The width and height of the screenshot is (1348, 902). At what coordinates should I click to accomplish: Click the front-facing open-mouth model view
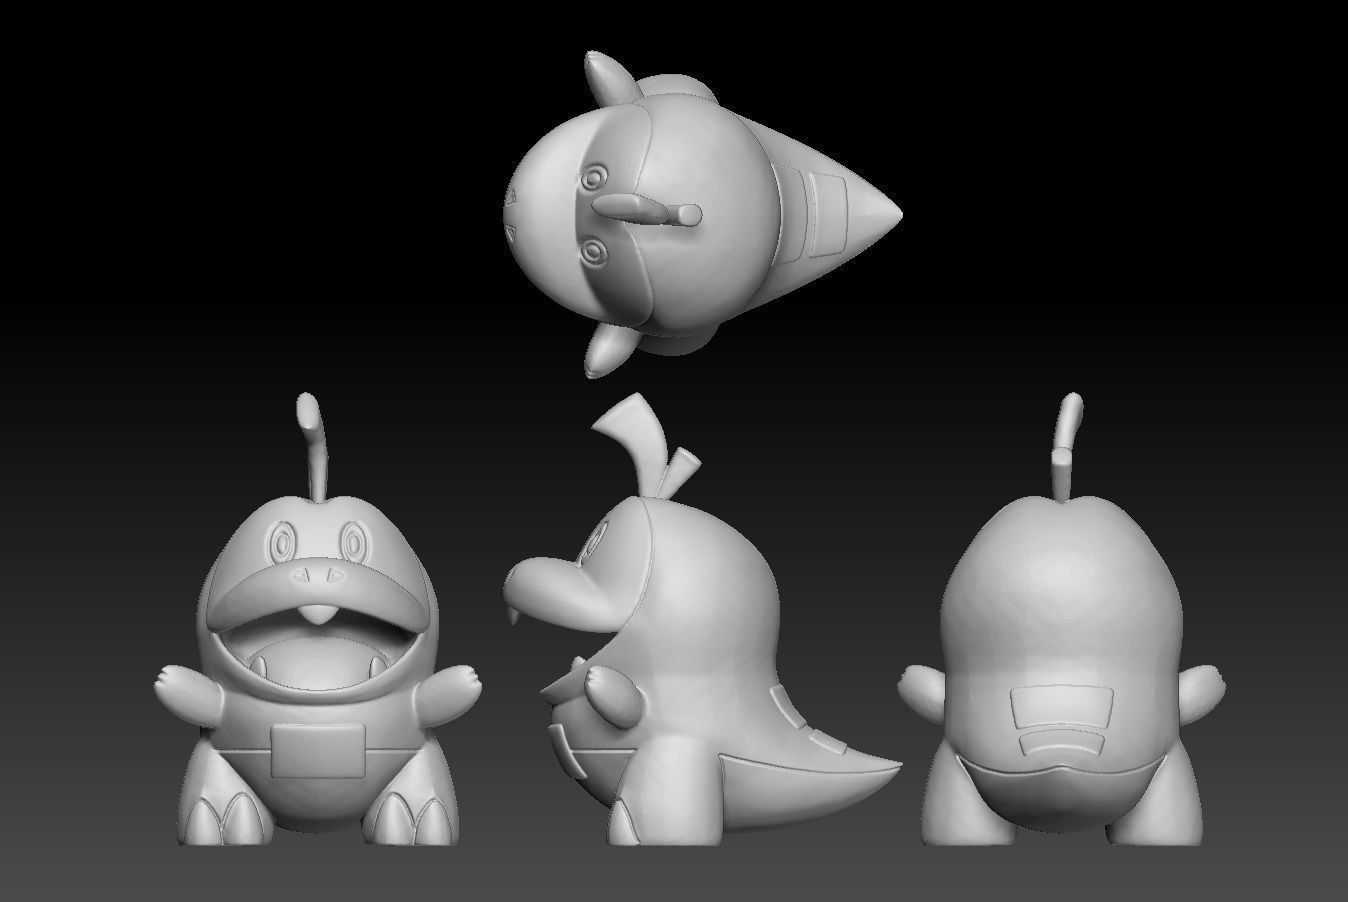pos(320,620)
